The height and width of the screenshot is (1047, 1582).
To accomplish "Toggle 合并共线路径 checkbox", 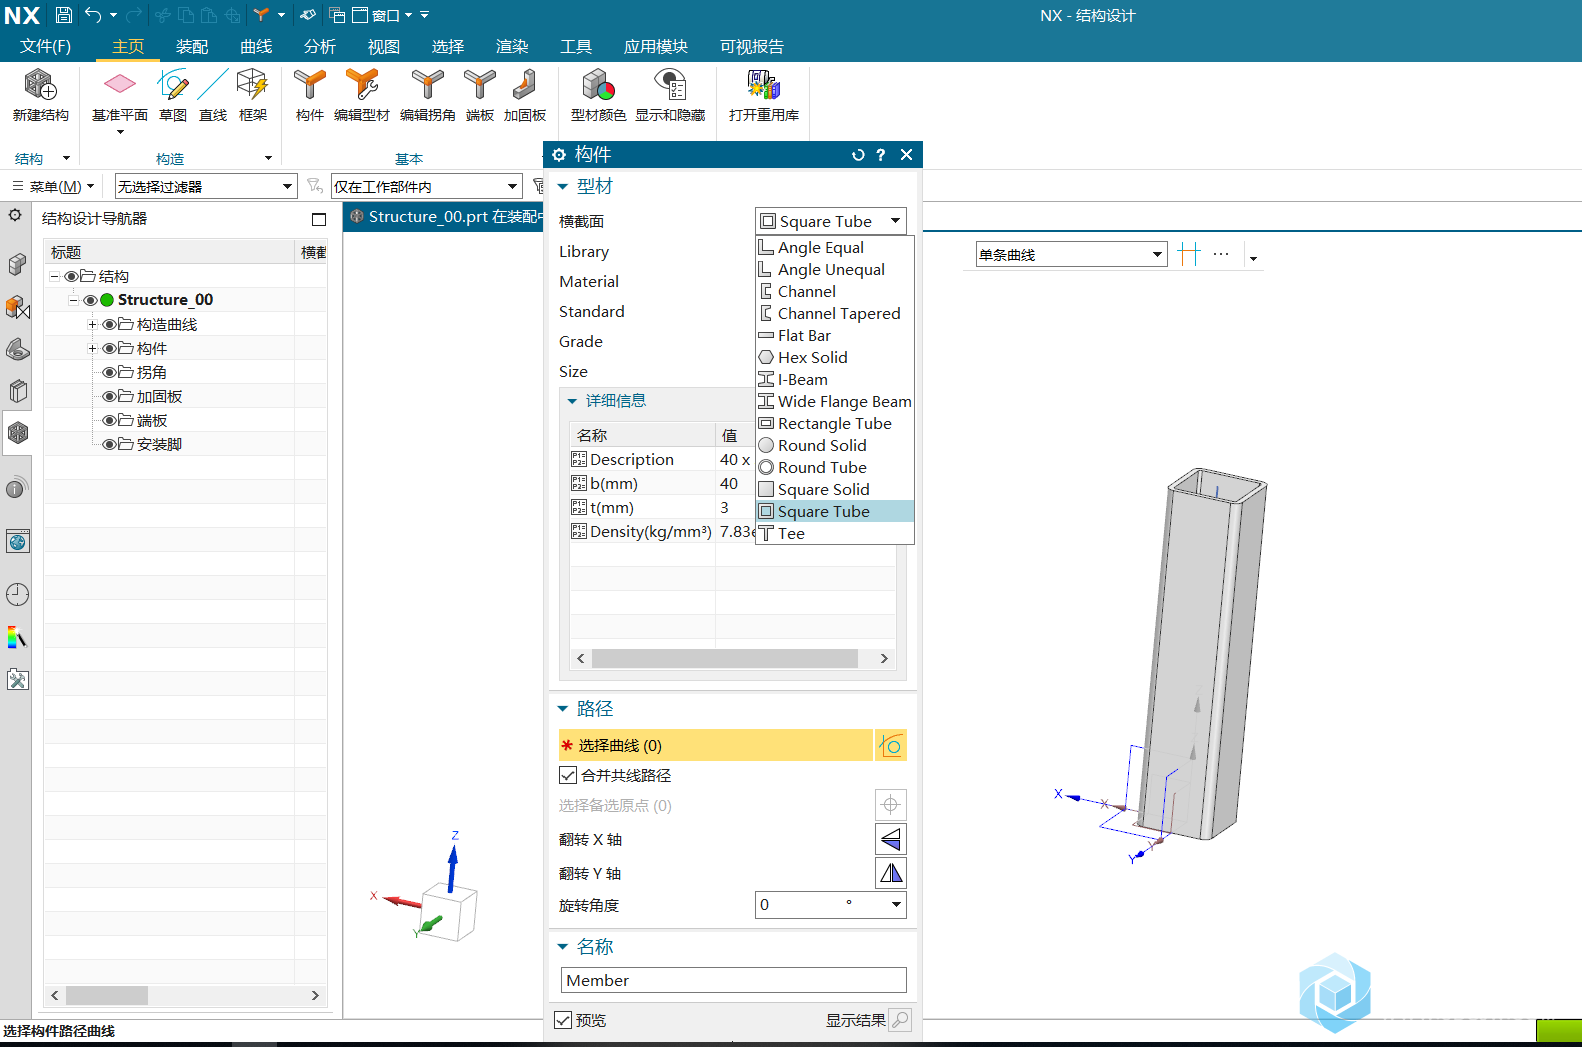I will click(568, 775).
